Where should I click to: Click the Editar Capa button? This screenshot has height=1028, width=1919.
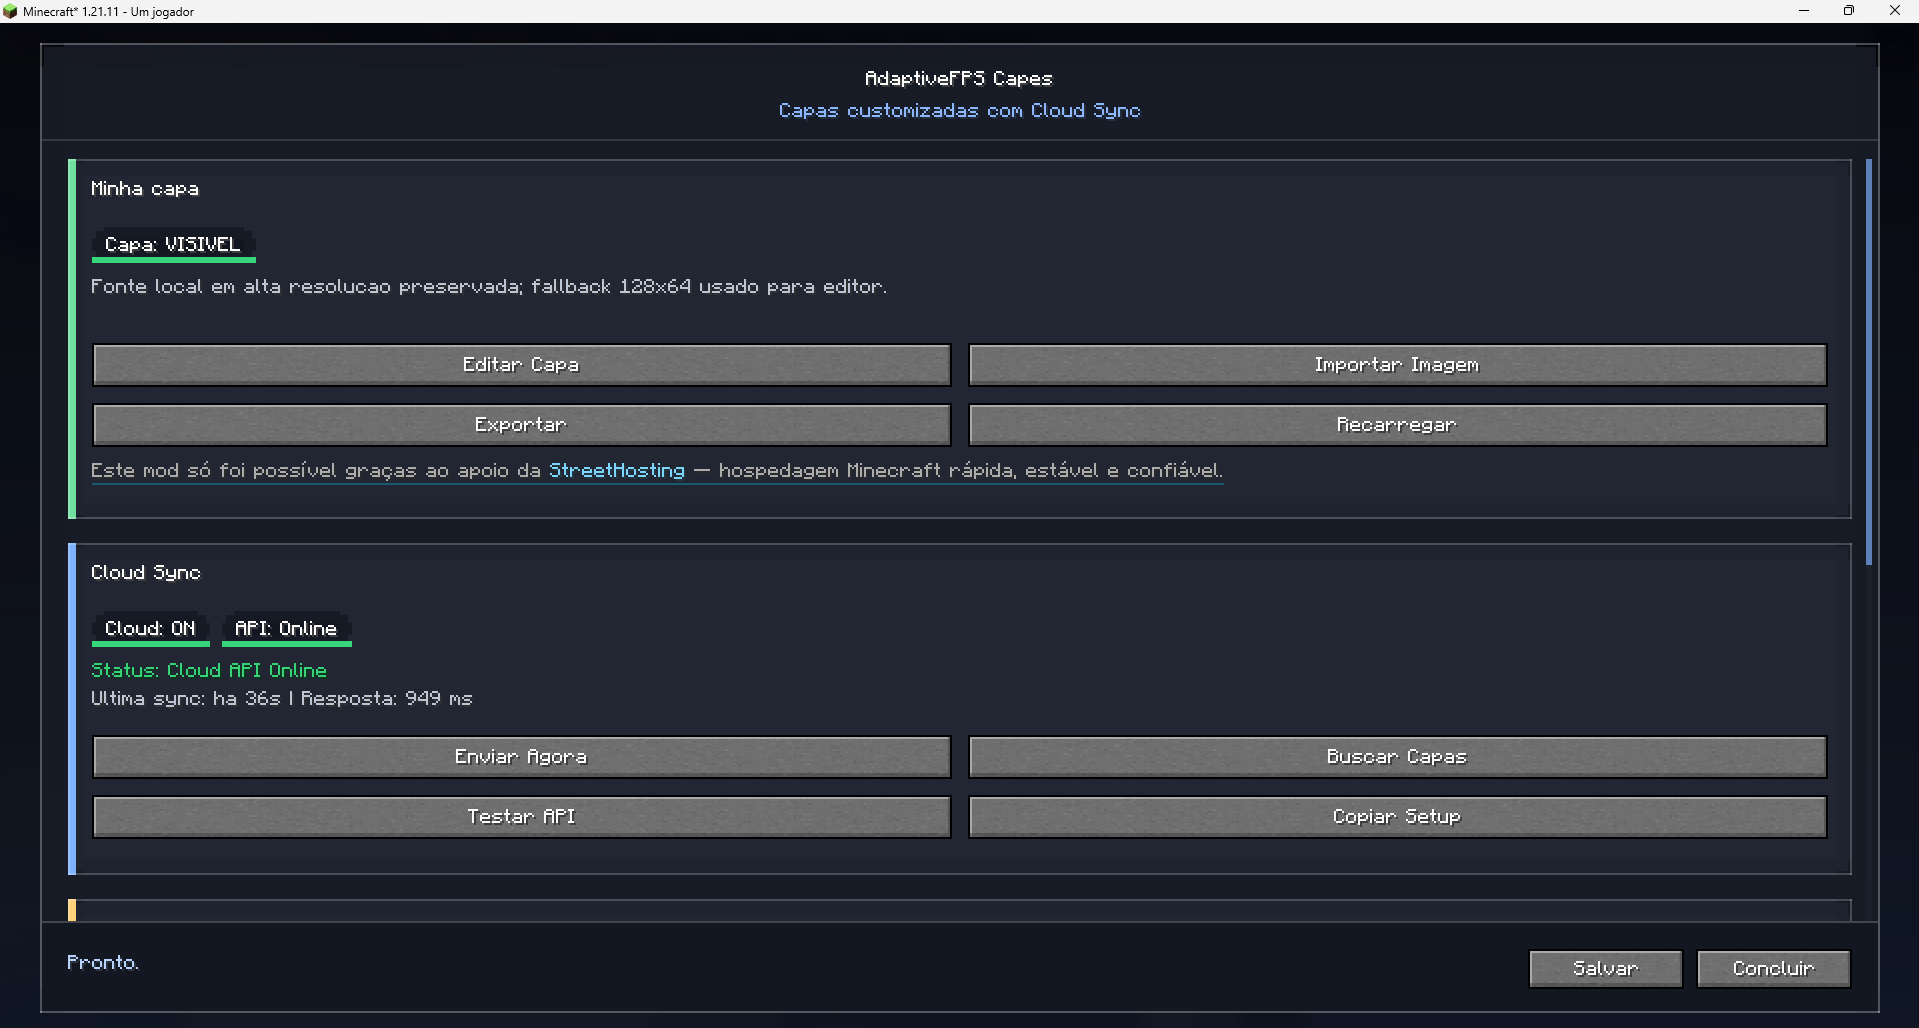click(x=521, y=365)
